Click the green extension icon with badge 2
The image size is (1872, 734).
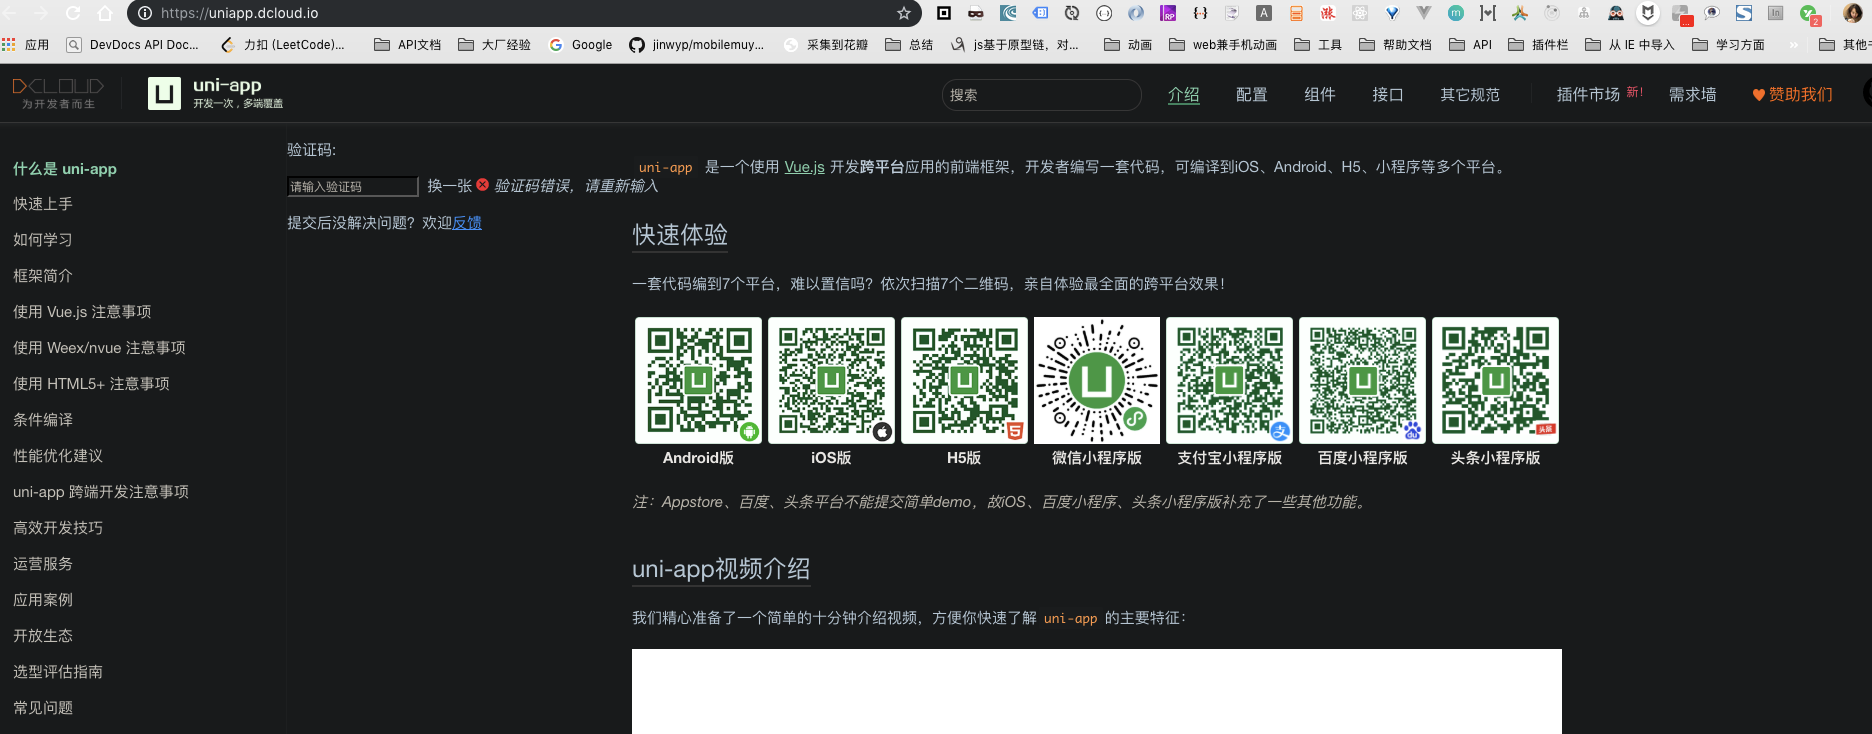[1809, 14]
